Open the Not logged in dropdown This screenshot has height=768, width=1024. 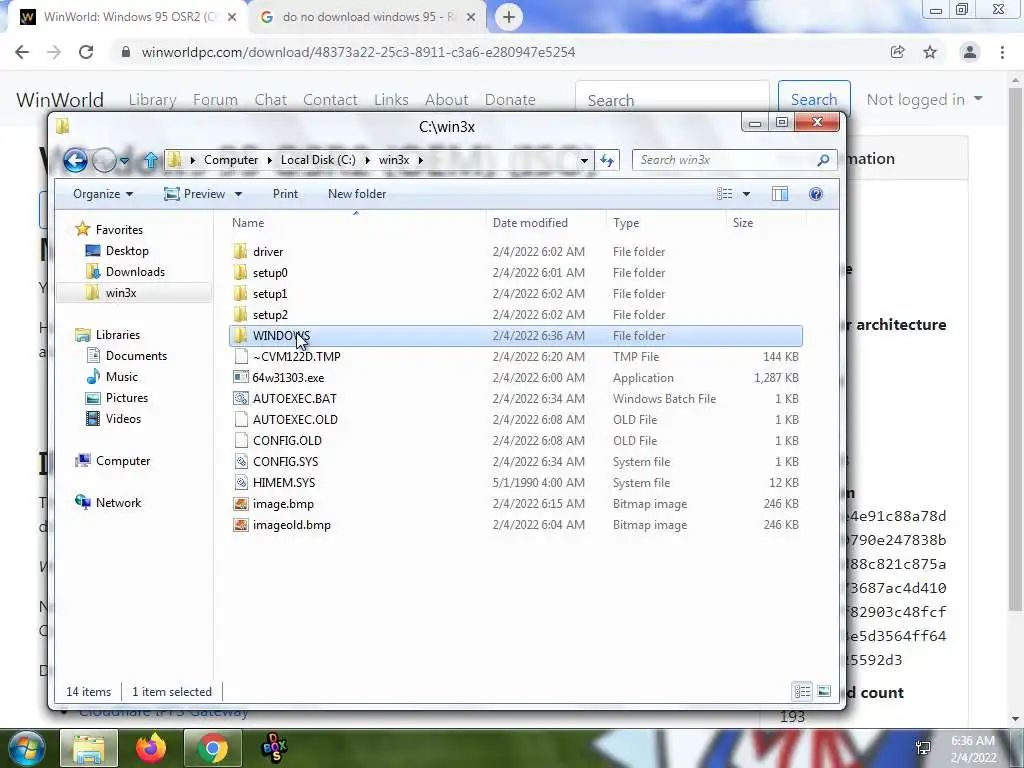(x=924, y=99)
